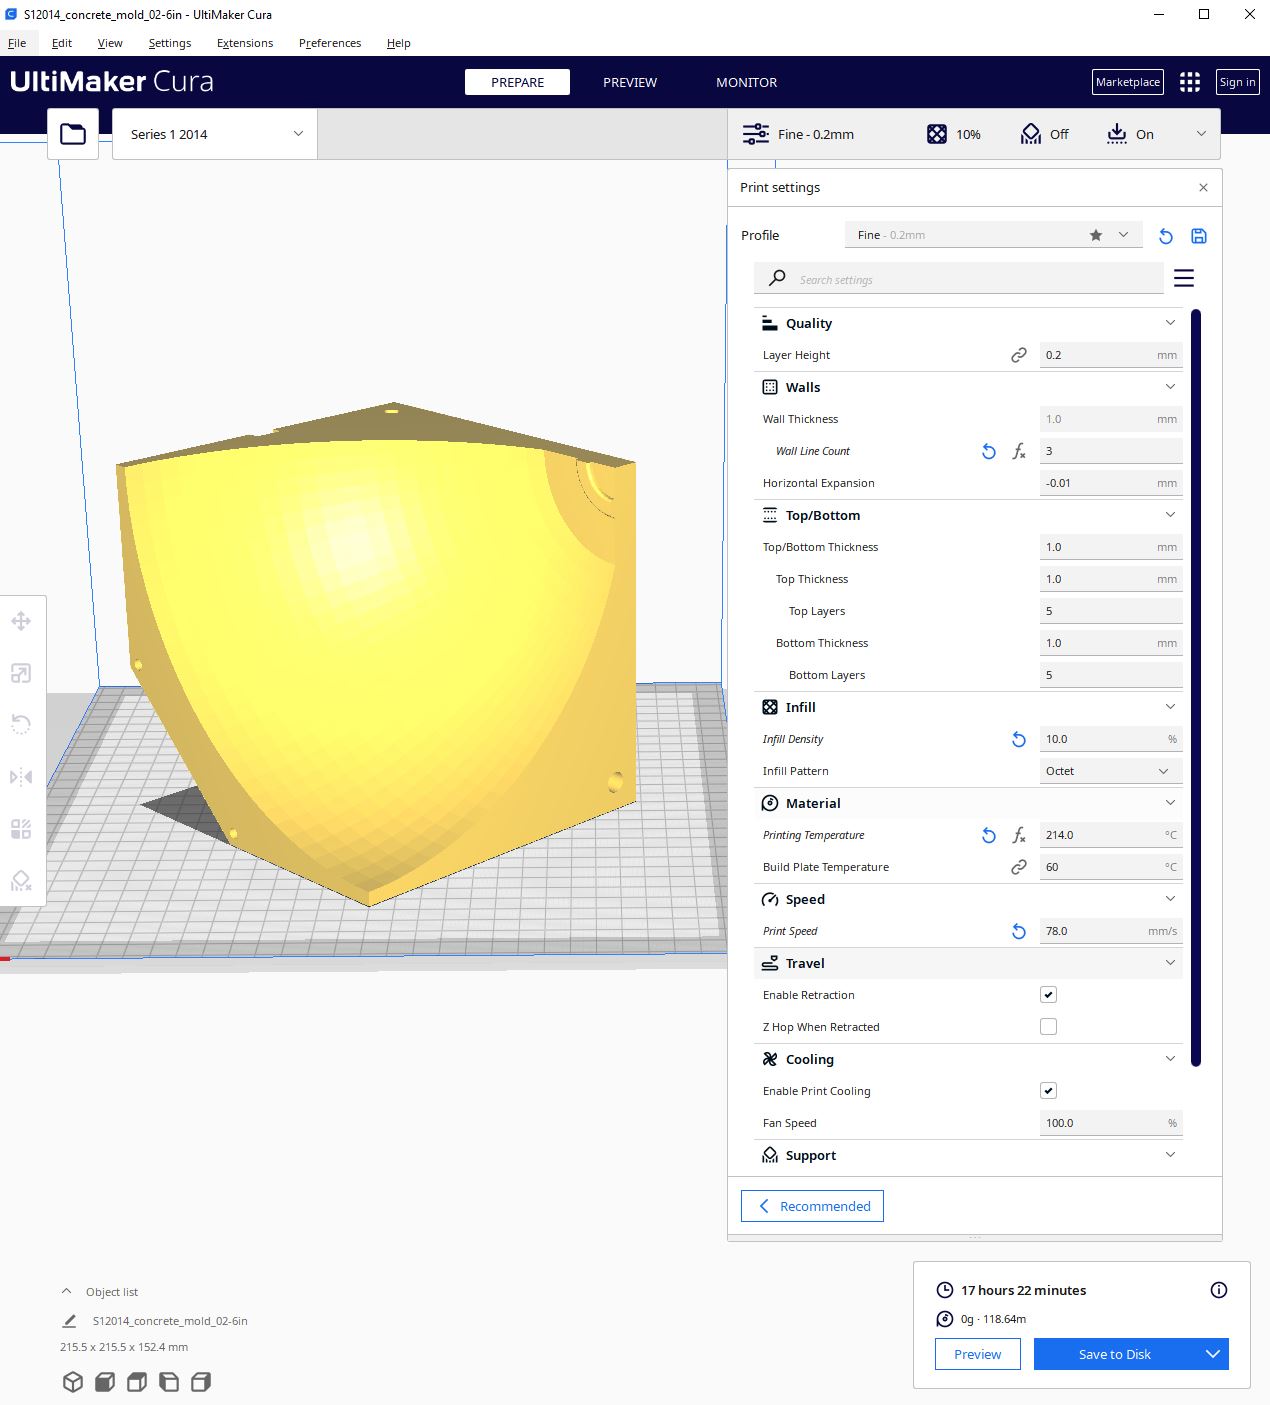The image size is (1270, 1405).
Task: Collapse the print settings summary bar chevron
Action: pyautogui.click(x=1201, y=134)
